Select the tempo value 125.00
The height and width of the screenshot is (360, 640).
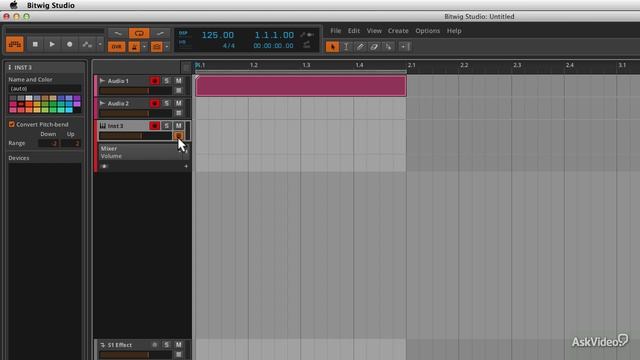(x=218, y=35)
